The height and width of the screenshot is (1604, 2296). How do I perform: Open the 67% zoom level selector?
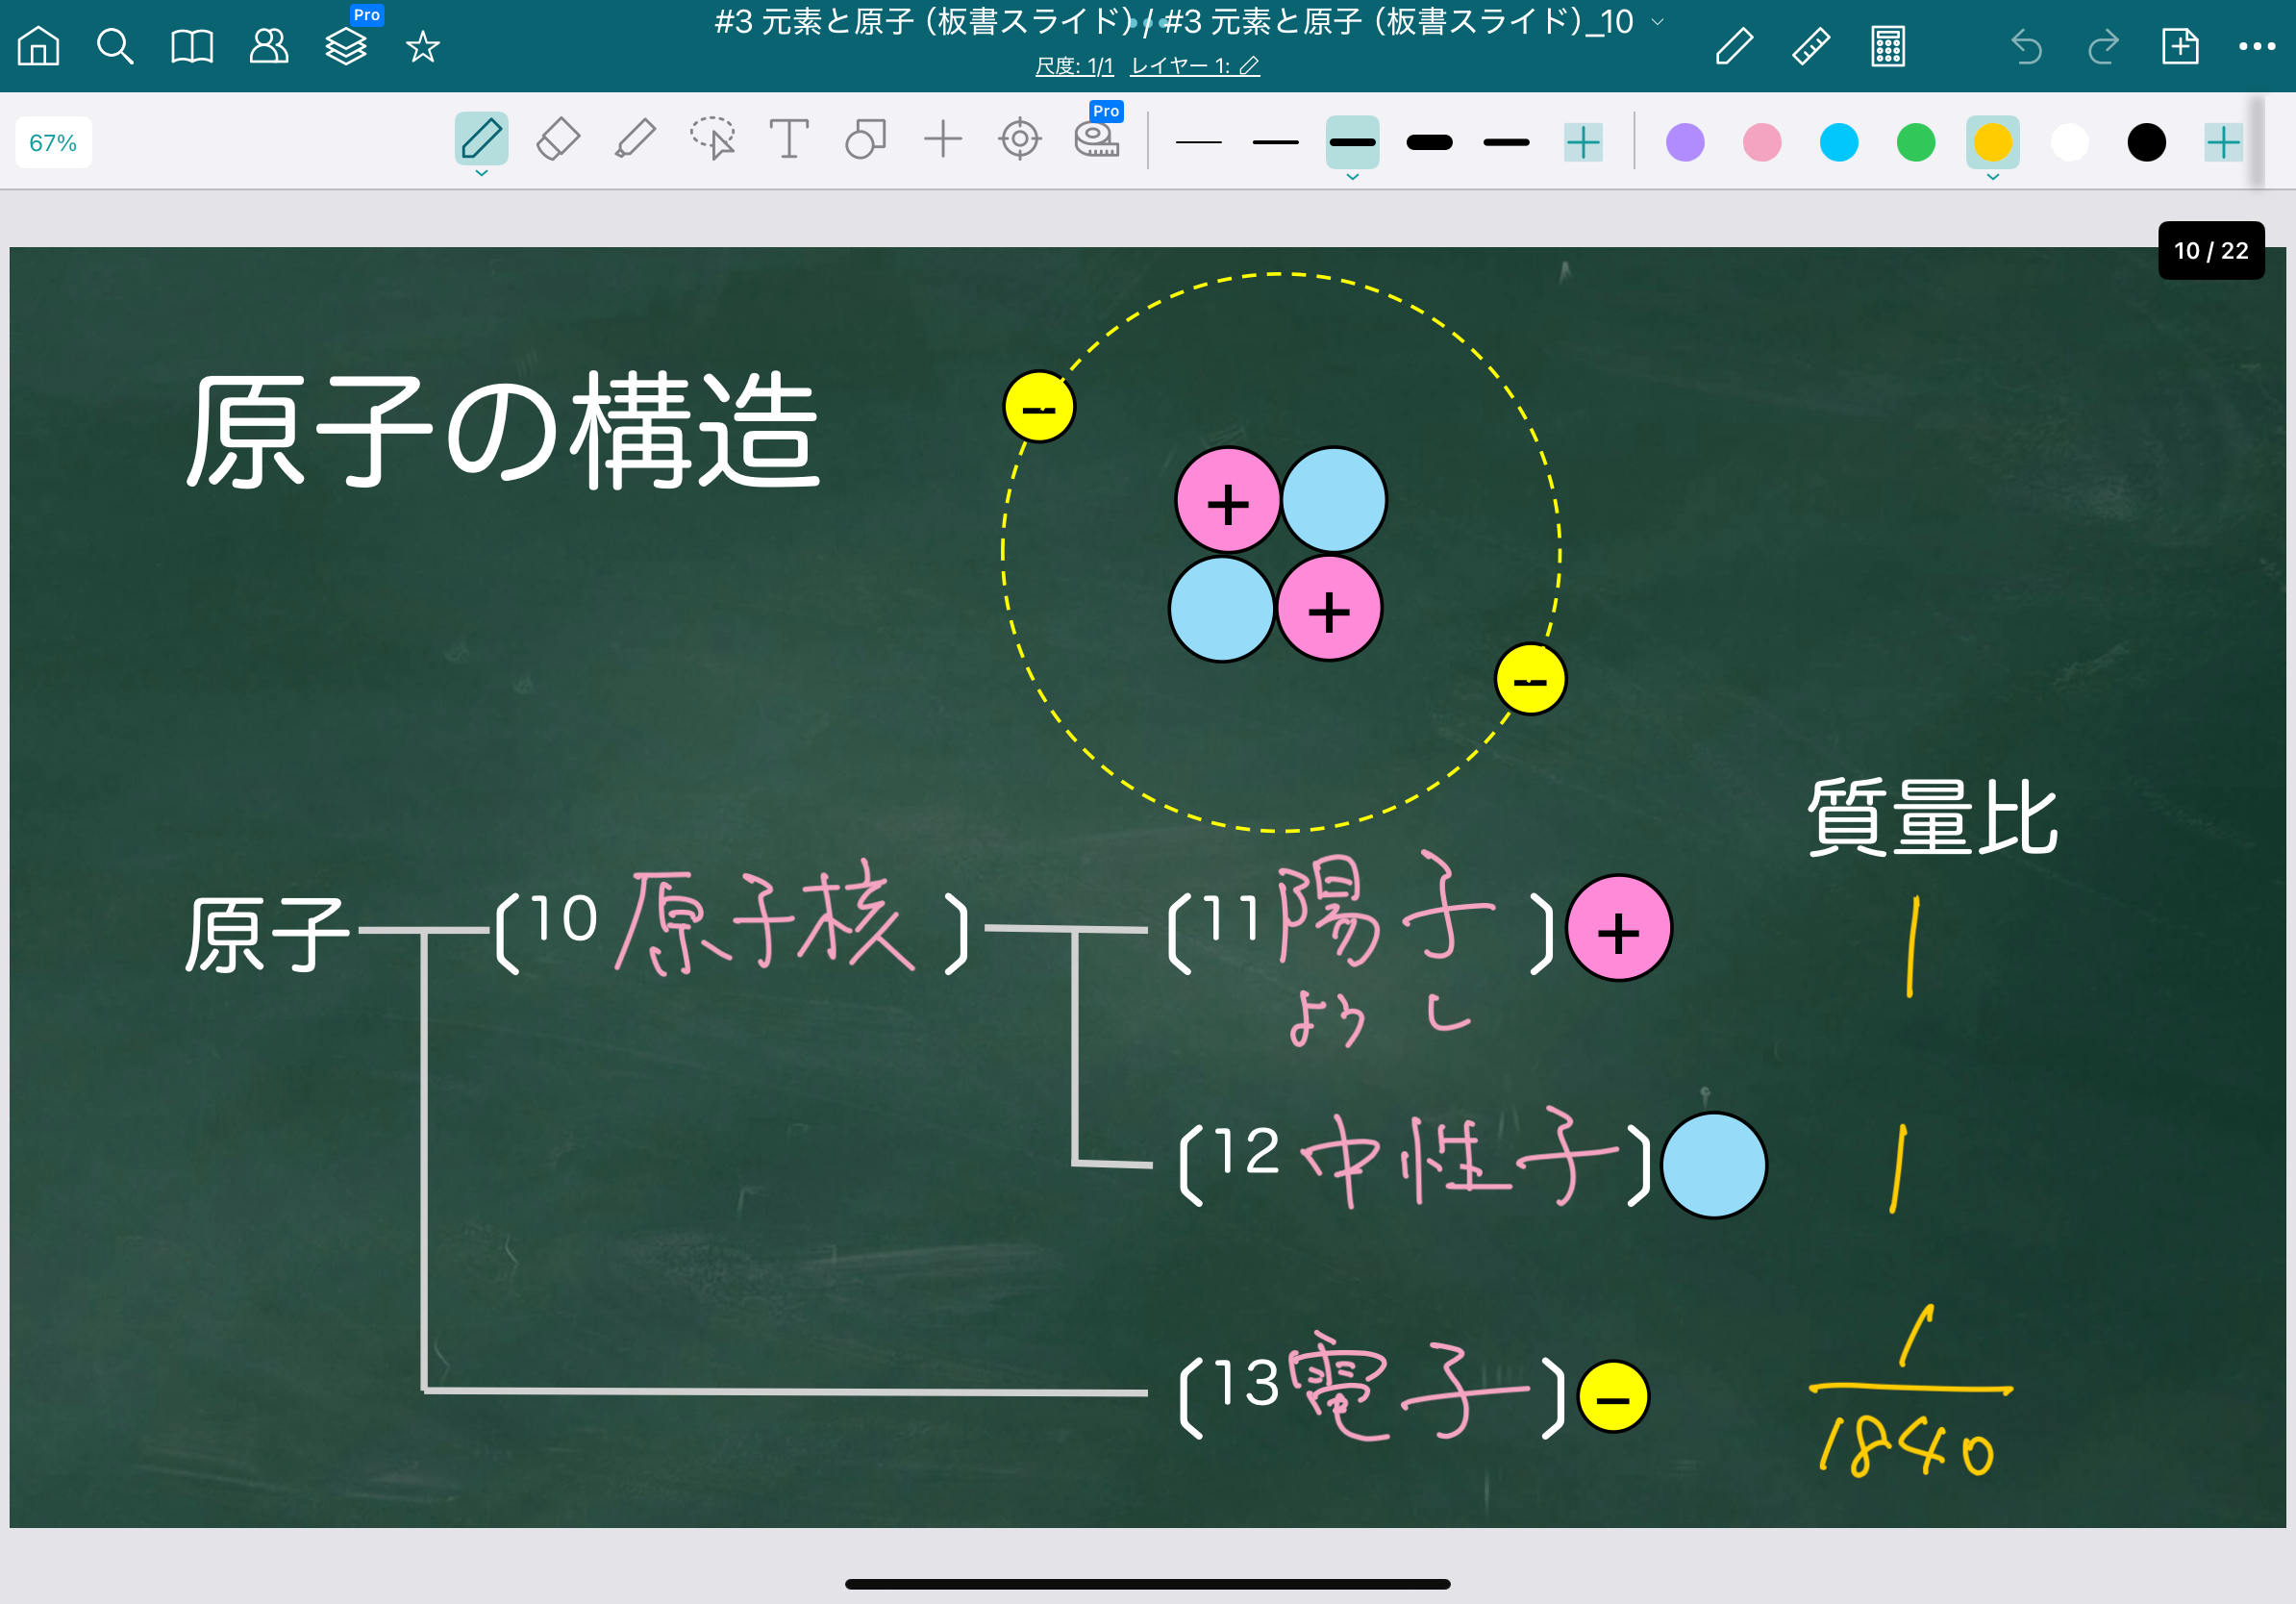[54, 142]
